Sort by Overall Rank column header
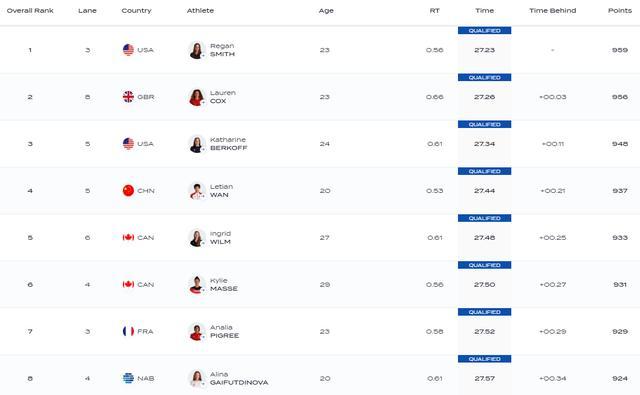This screenshot has height=395, width=640. click(30, 11)
